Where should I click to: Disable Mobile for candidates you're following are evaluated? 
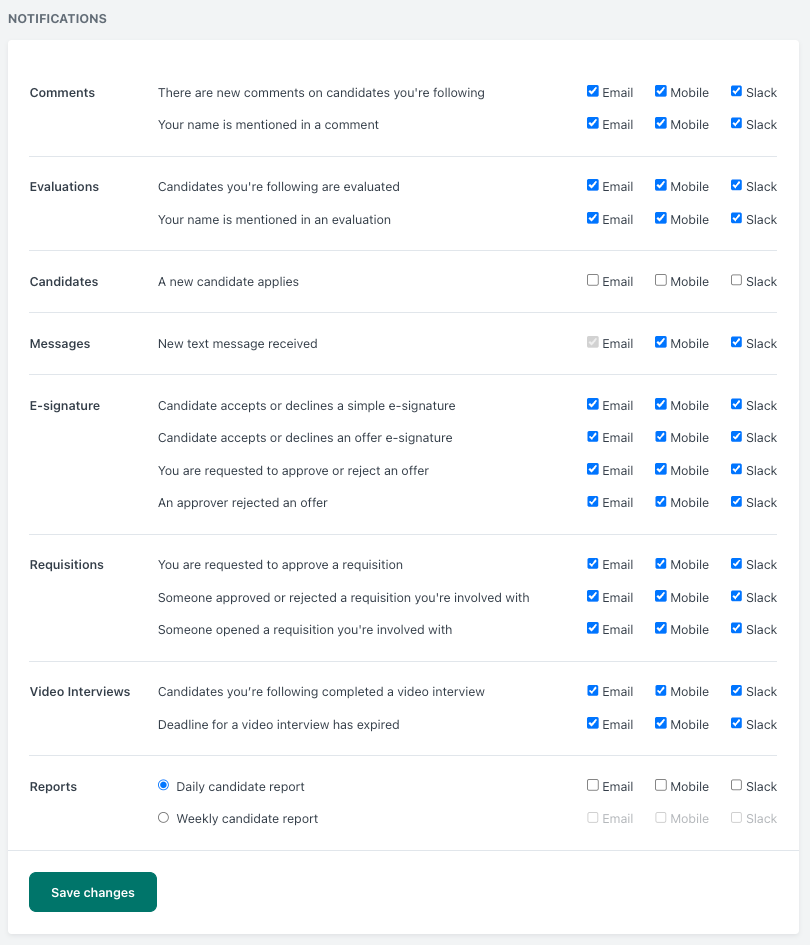pyautogui.click(x=661, y=185)
